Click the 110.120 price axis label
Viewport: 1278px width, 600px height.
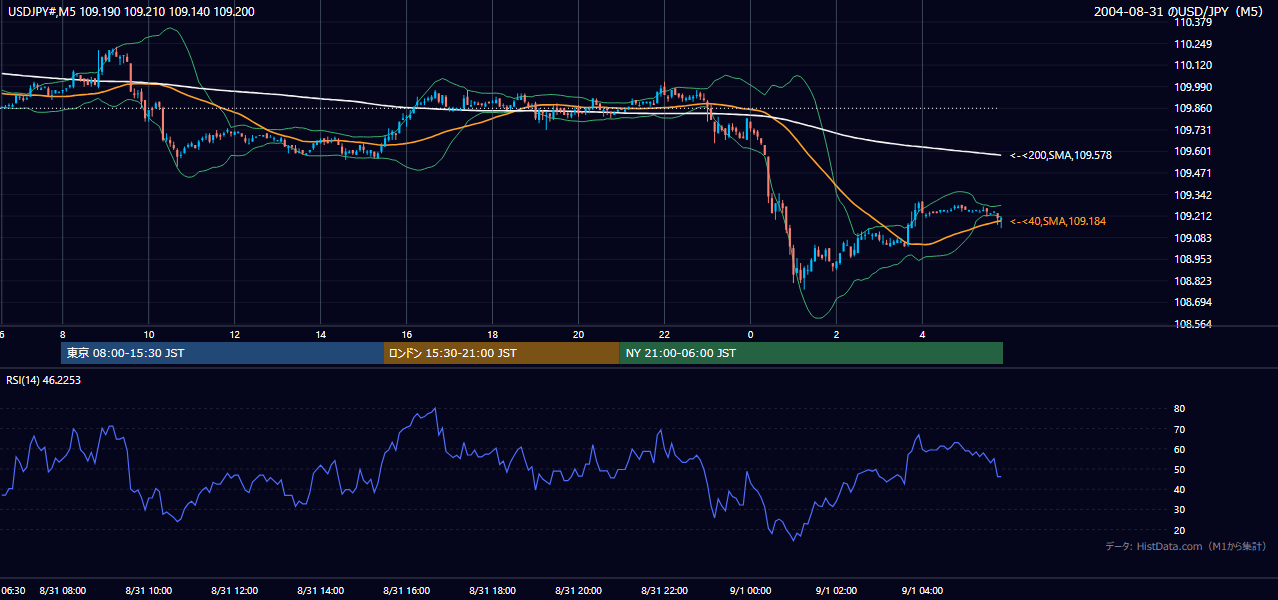click(x=1192, y=66)
